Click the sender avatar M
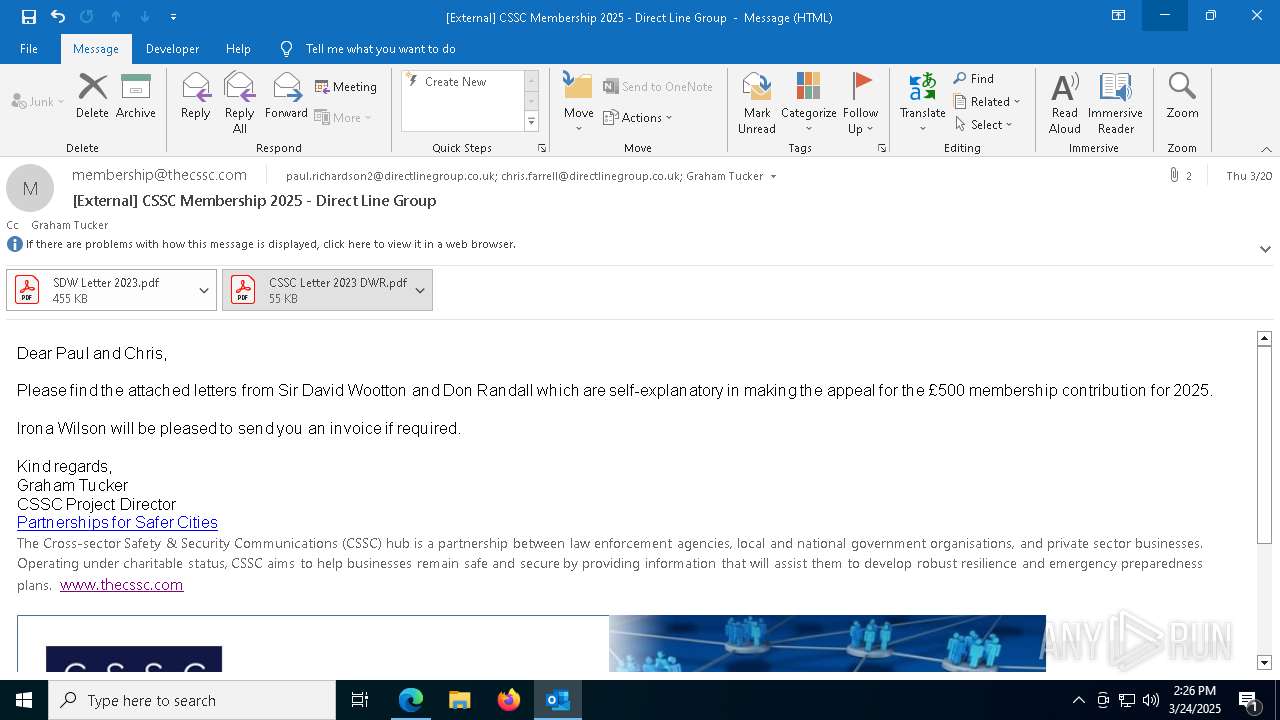1280x720 pixels. tap(30, 188)
